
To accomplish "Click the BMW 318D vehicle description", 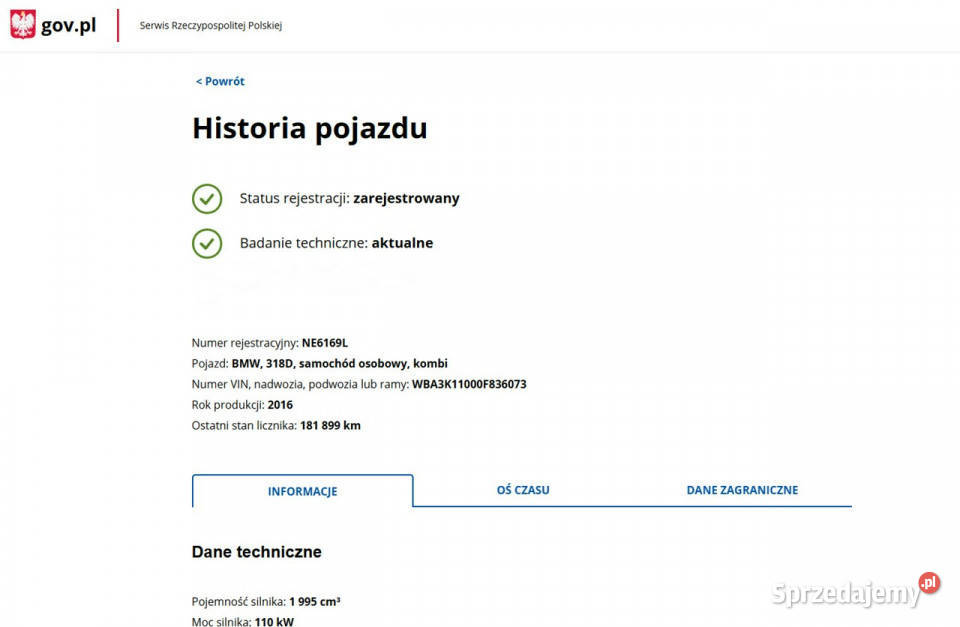I will click(339, 364).
